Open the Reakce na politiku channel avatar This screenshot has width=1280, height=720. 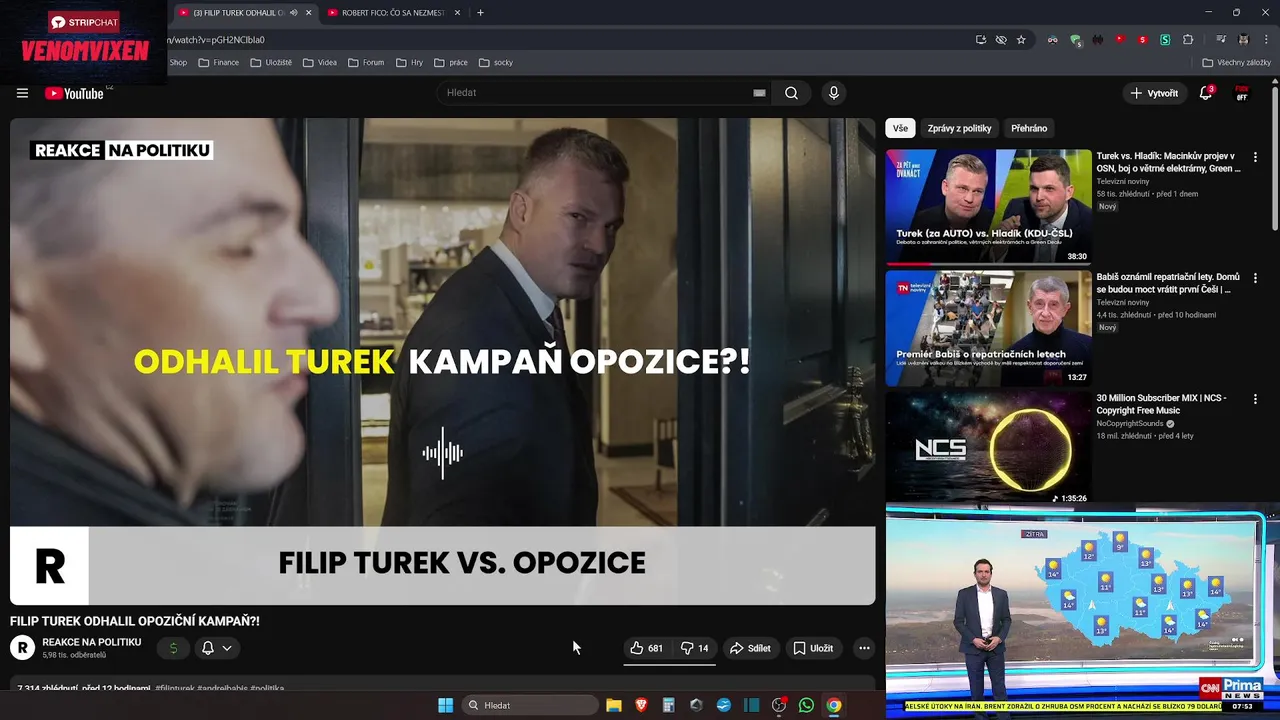(22, 648)
